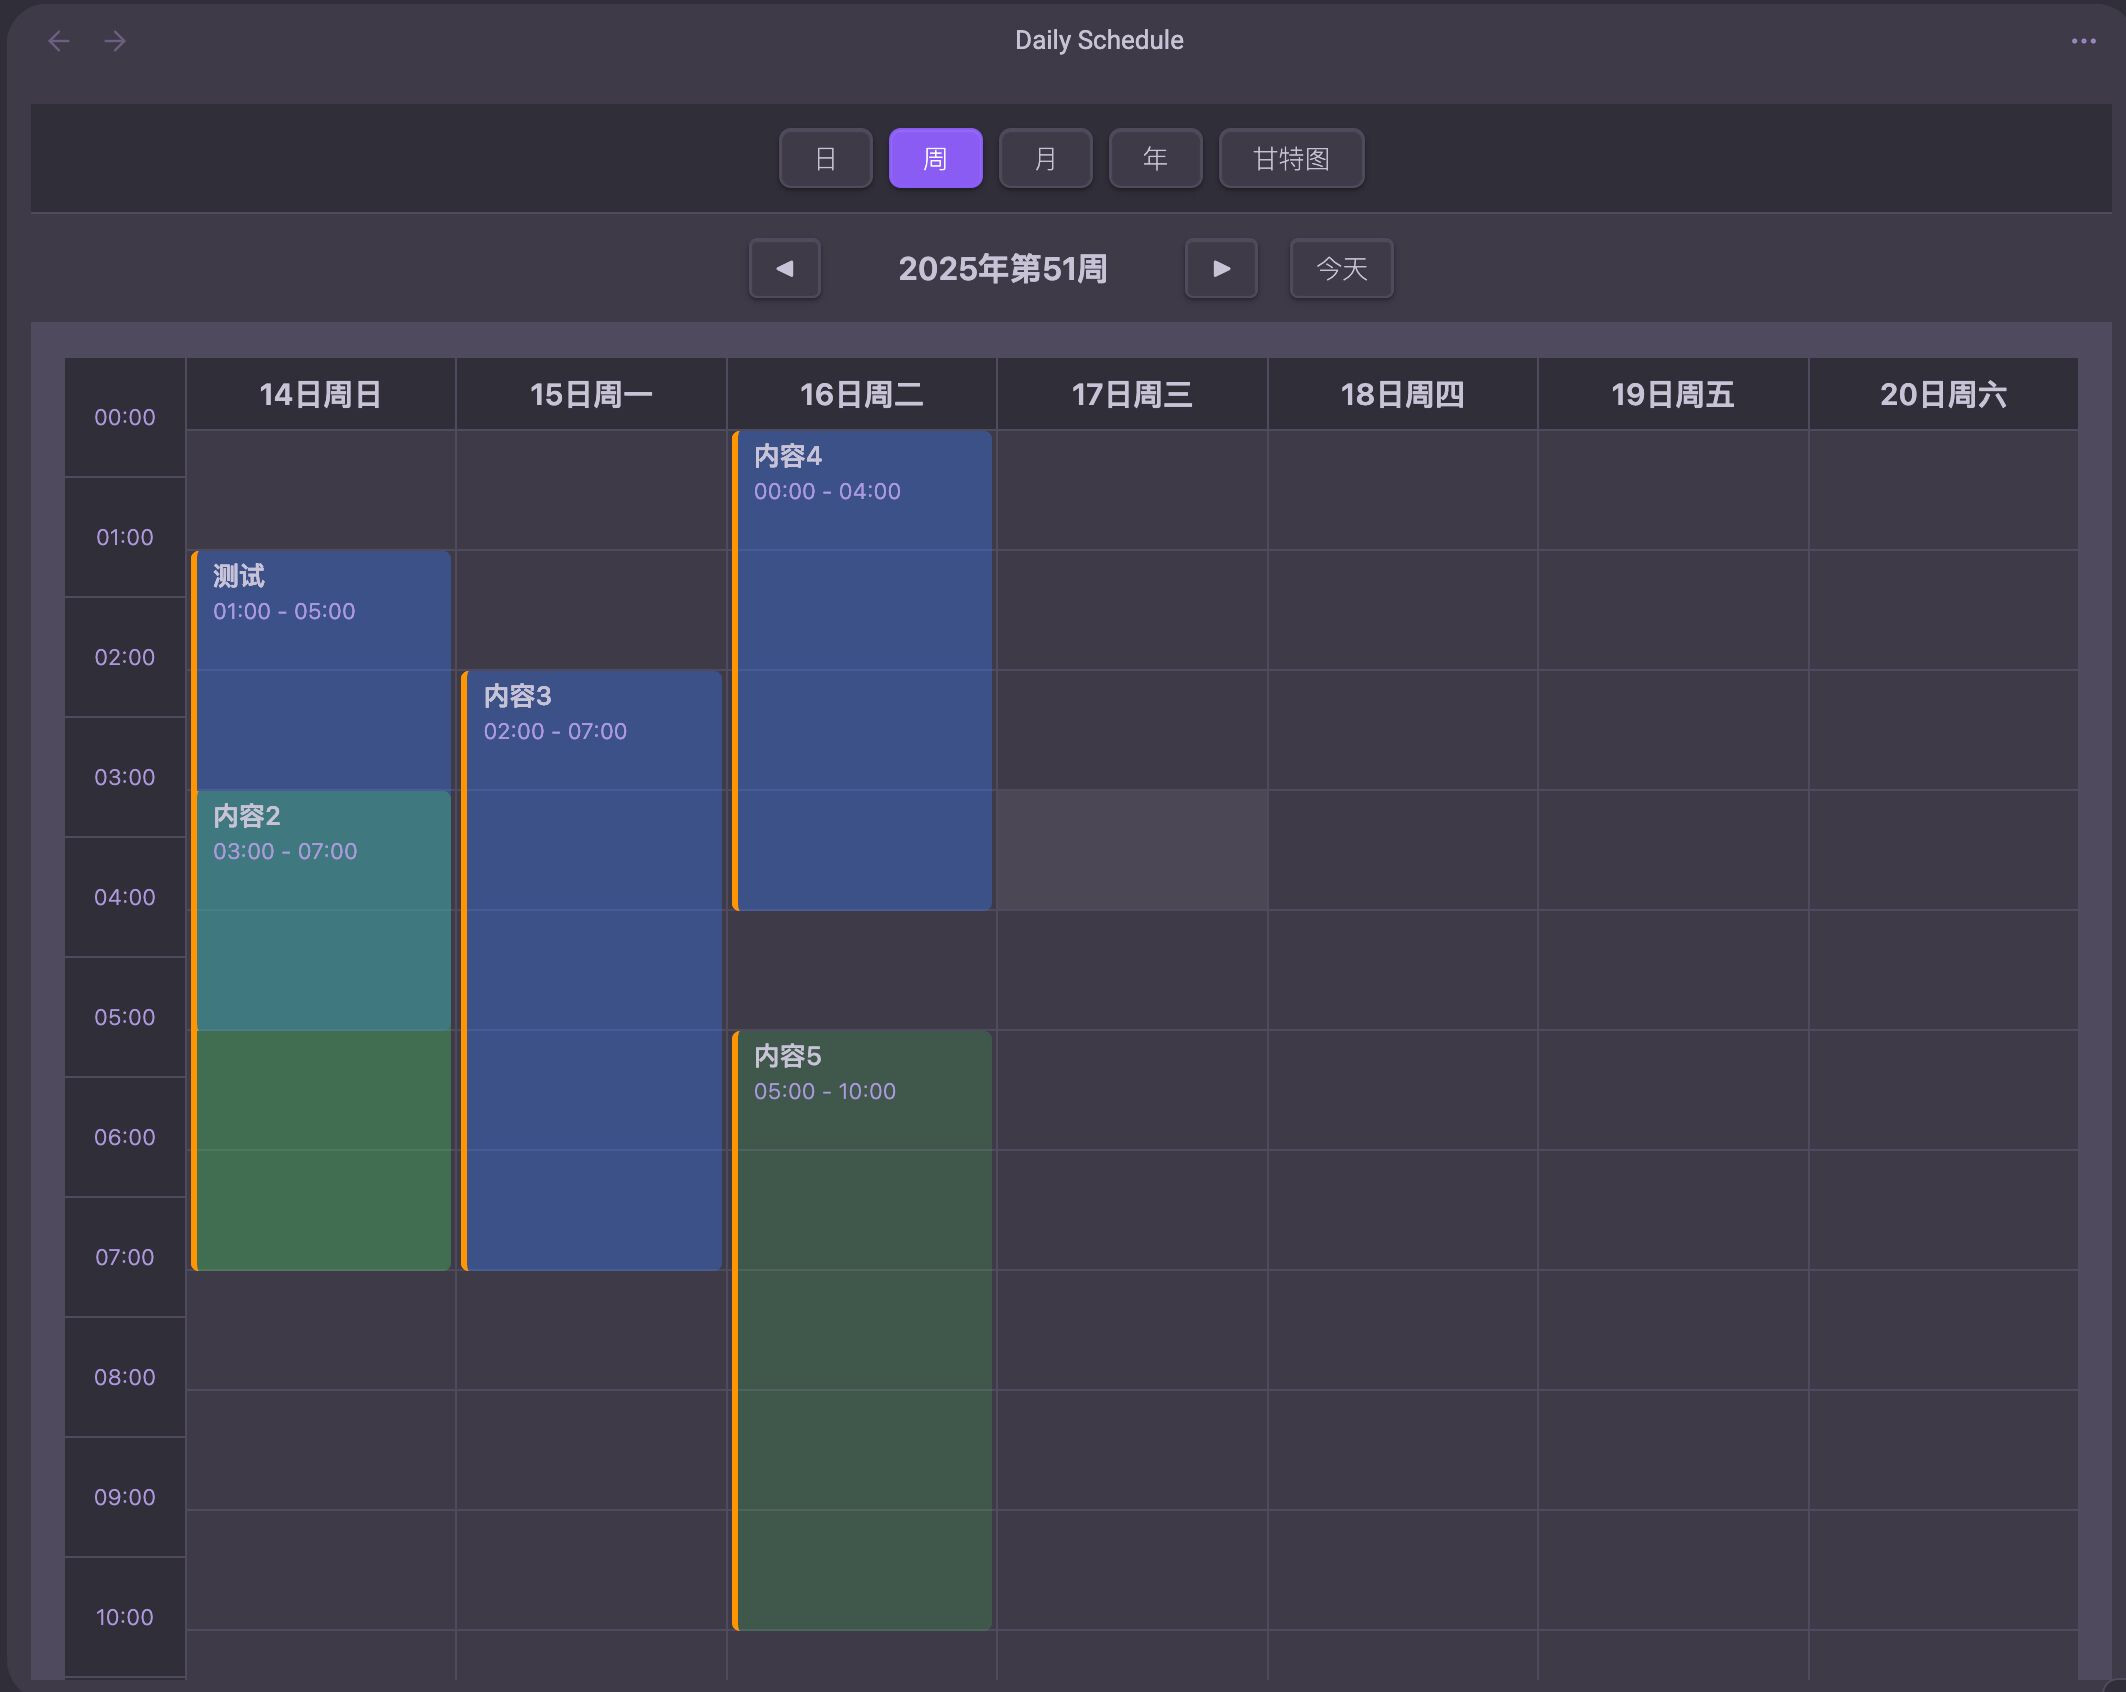Click the 20日周六 column header
This screenshot has width=2126, height=1692.
click(1943, 395)
